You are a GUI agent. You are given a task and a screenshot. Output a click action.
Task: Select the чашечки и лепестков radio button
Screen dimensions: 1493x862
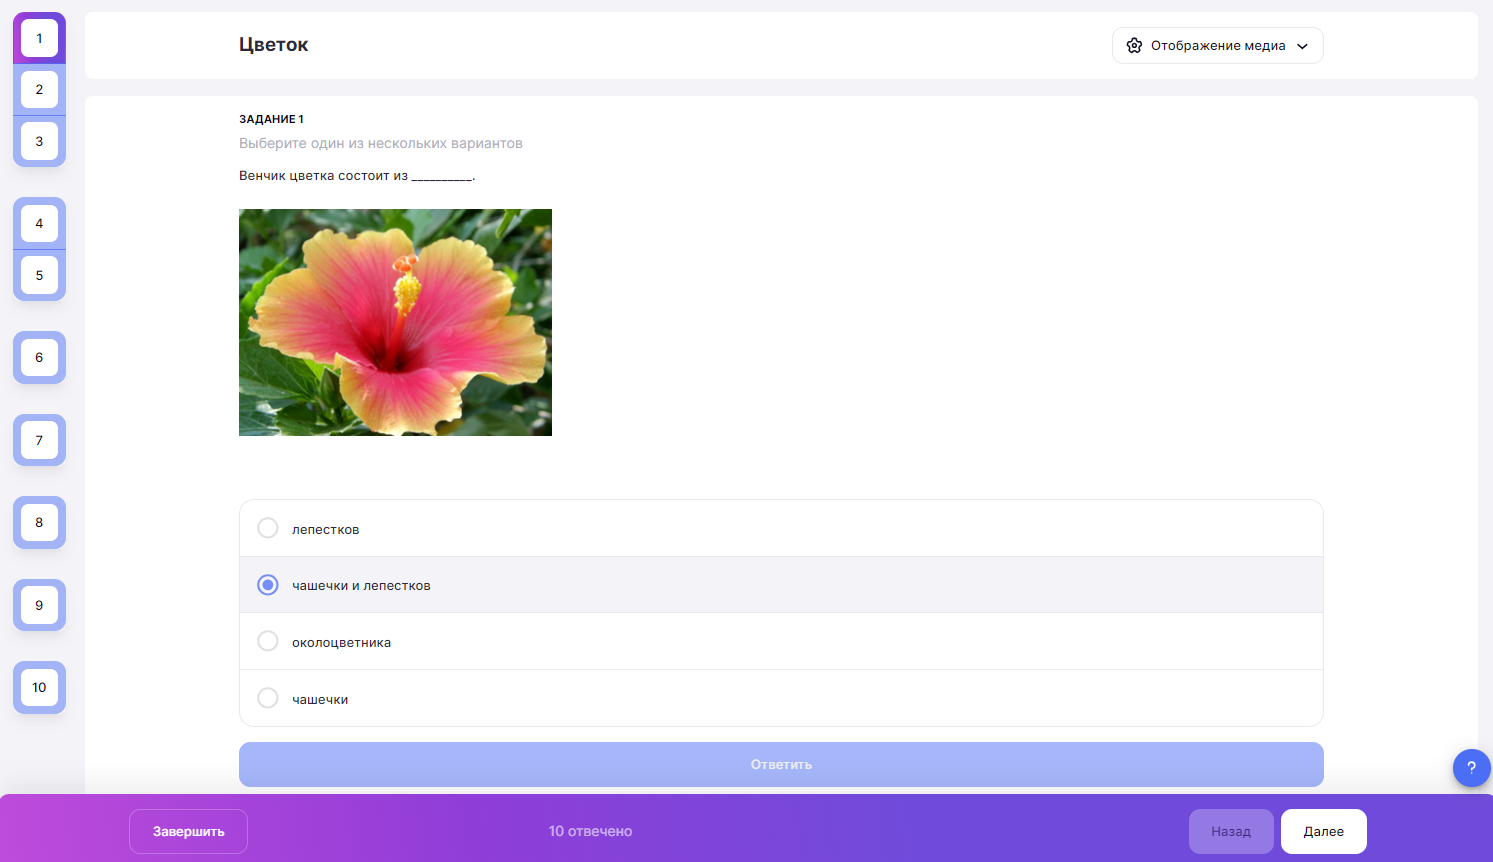tap(268, 585)
